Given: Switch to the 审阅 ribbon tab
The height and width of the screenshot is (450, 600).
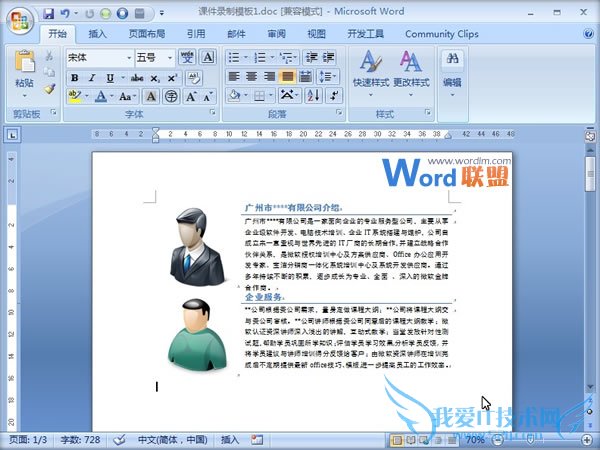Looking at the screenshot, I should (x=276, y=34).
